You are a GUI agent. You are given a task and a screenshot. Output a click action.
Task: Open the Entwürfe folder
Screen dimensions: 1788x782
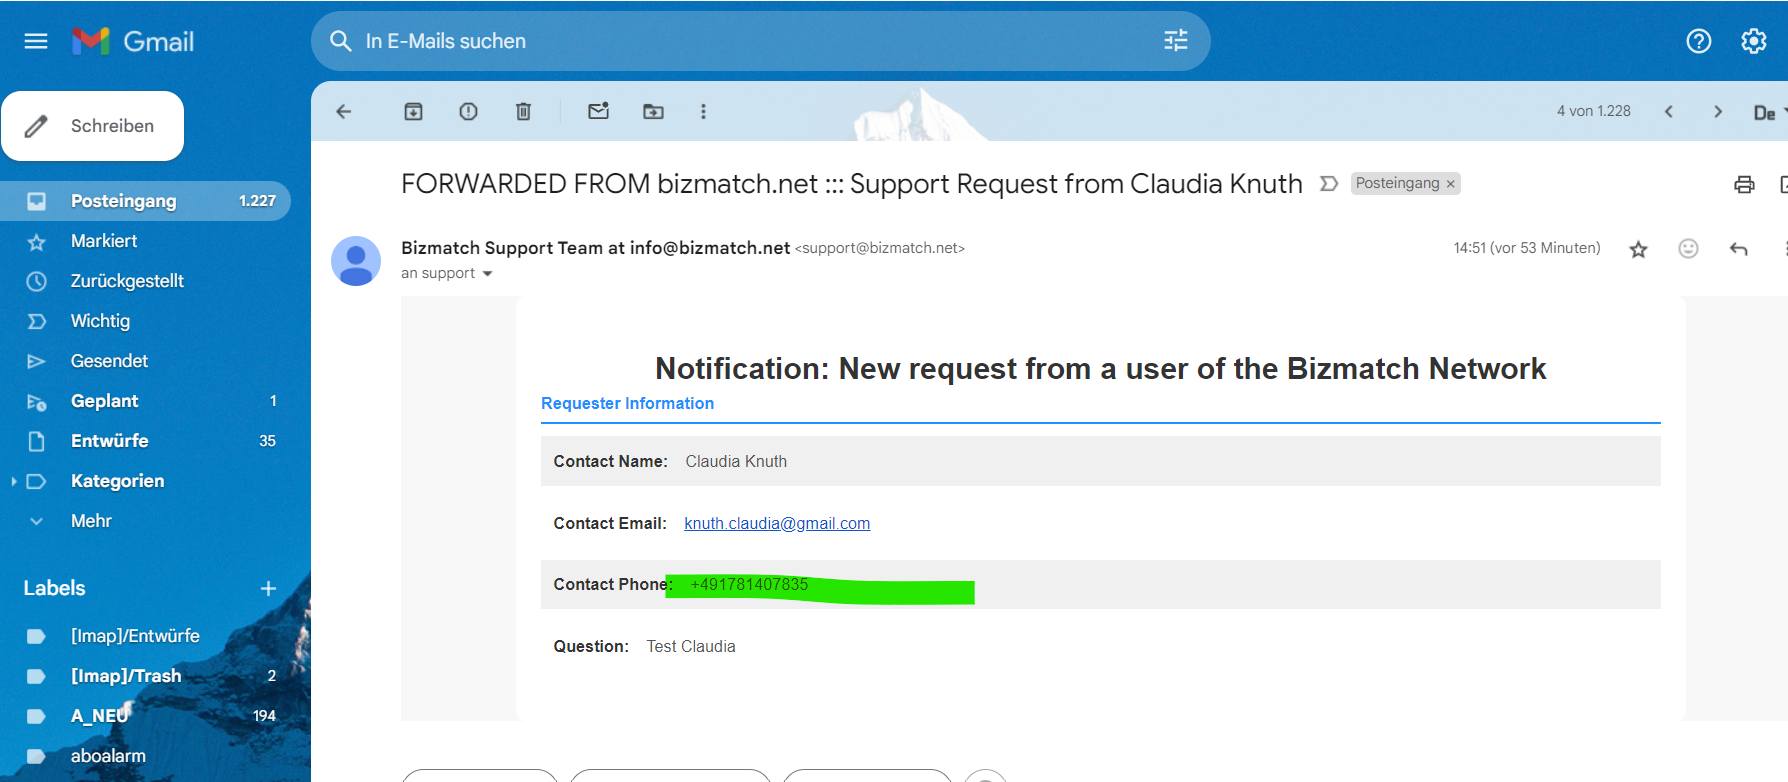[x=109, y=441]
